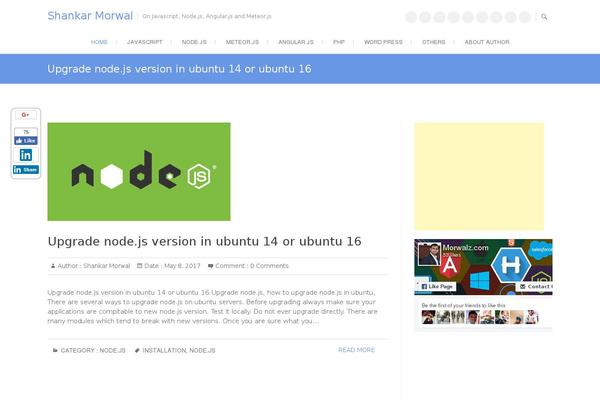This screenshot has width=600, height=400.
Task: Click the Contact button on Facebook widget
Action: [x=535, y=286]
